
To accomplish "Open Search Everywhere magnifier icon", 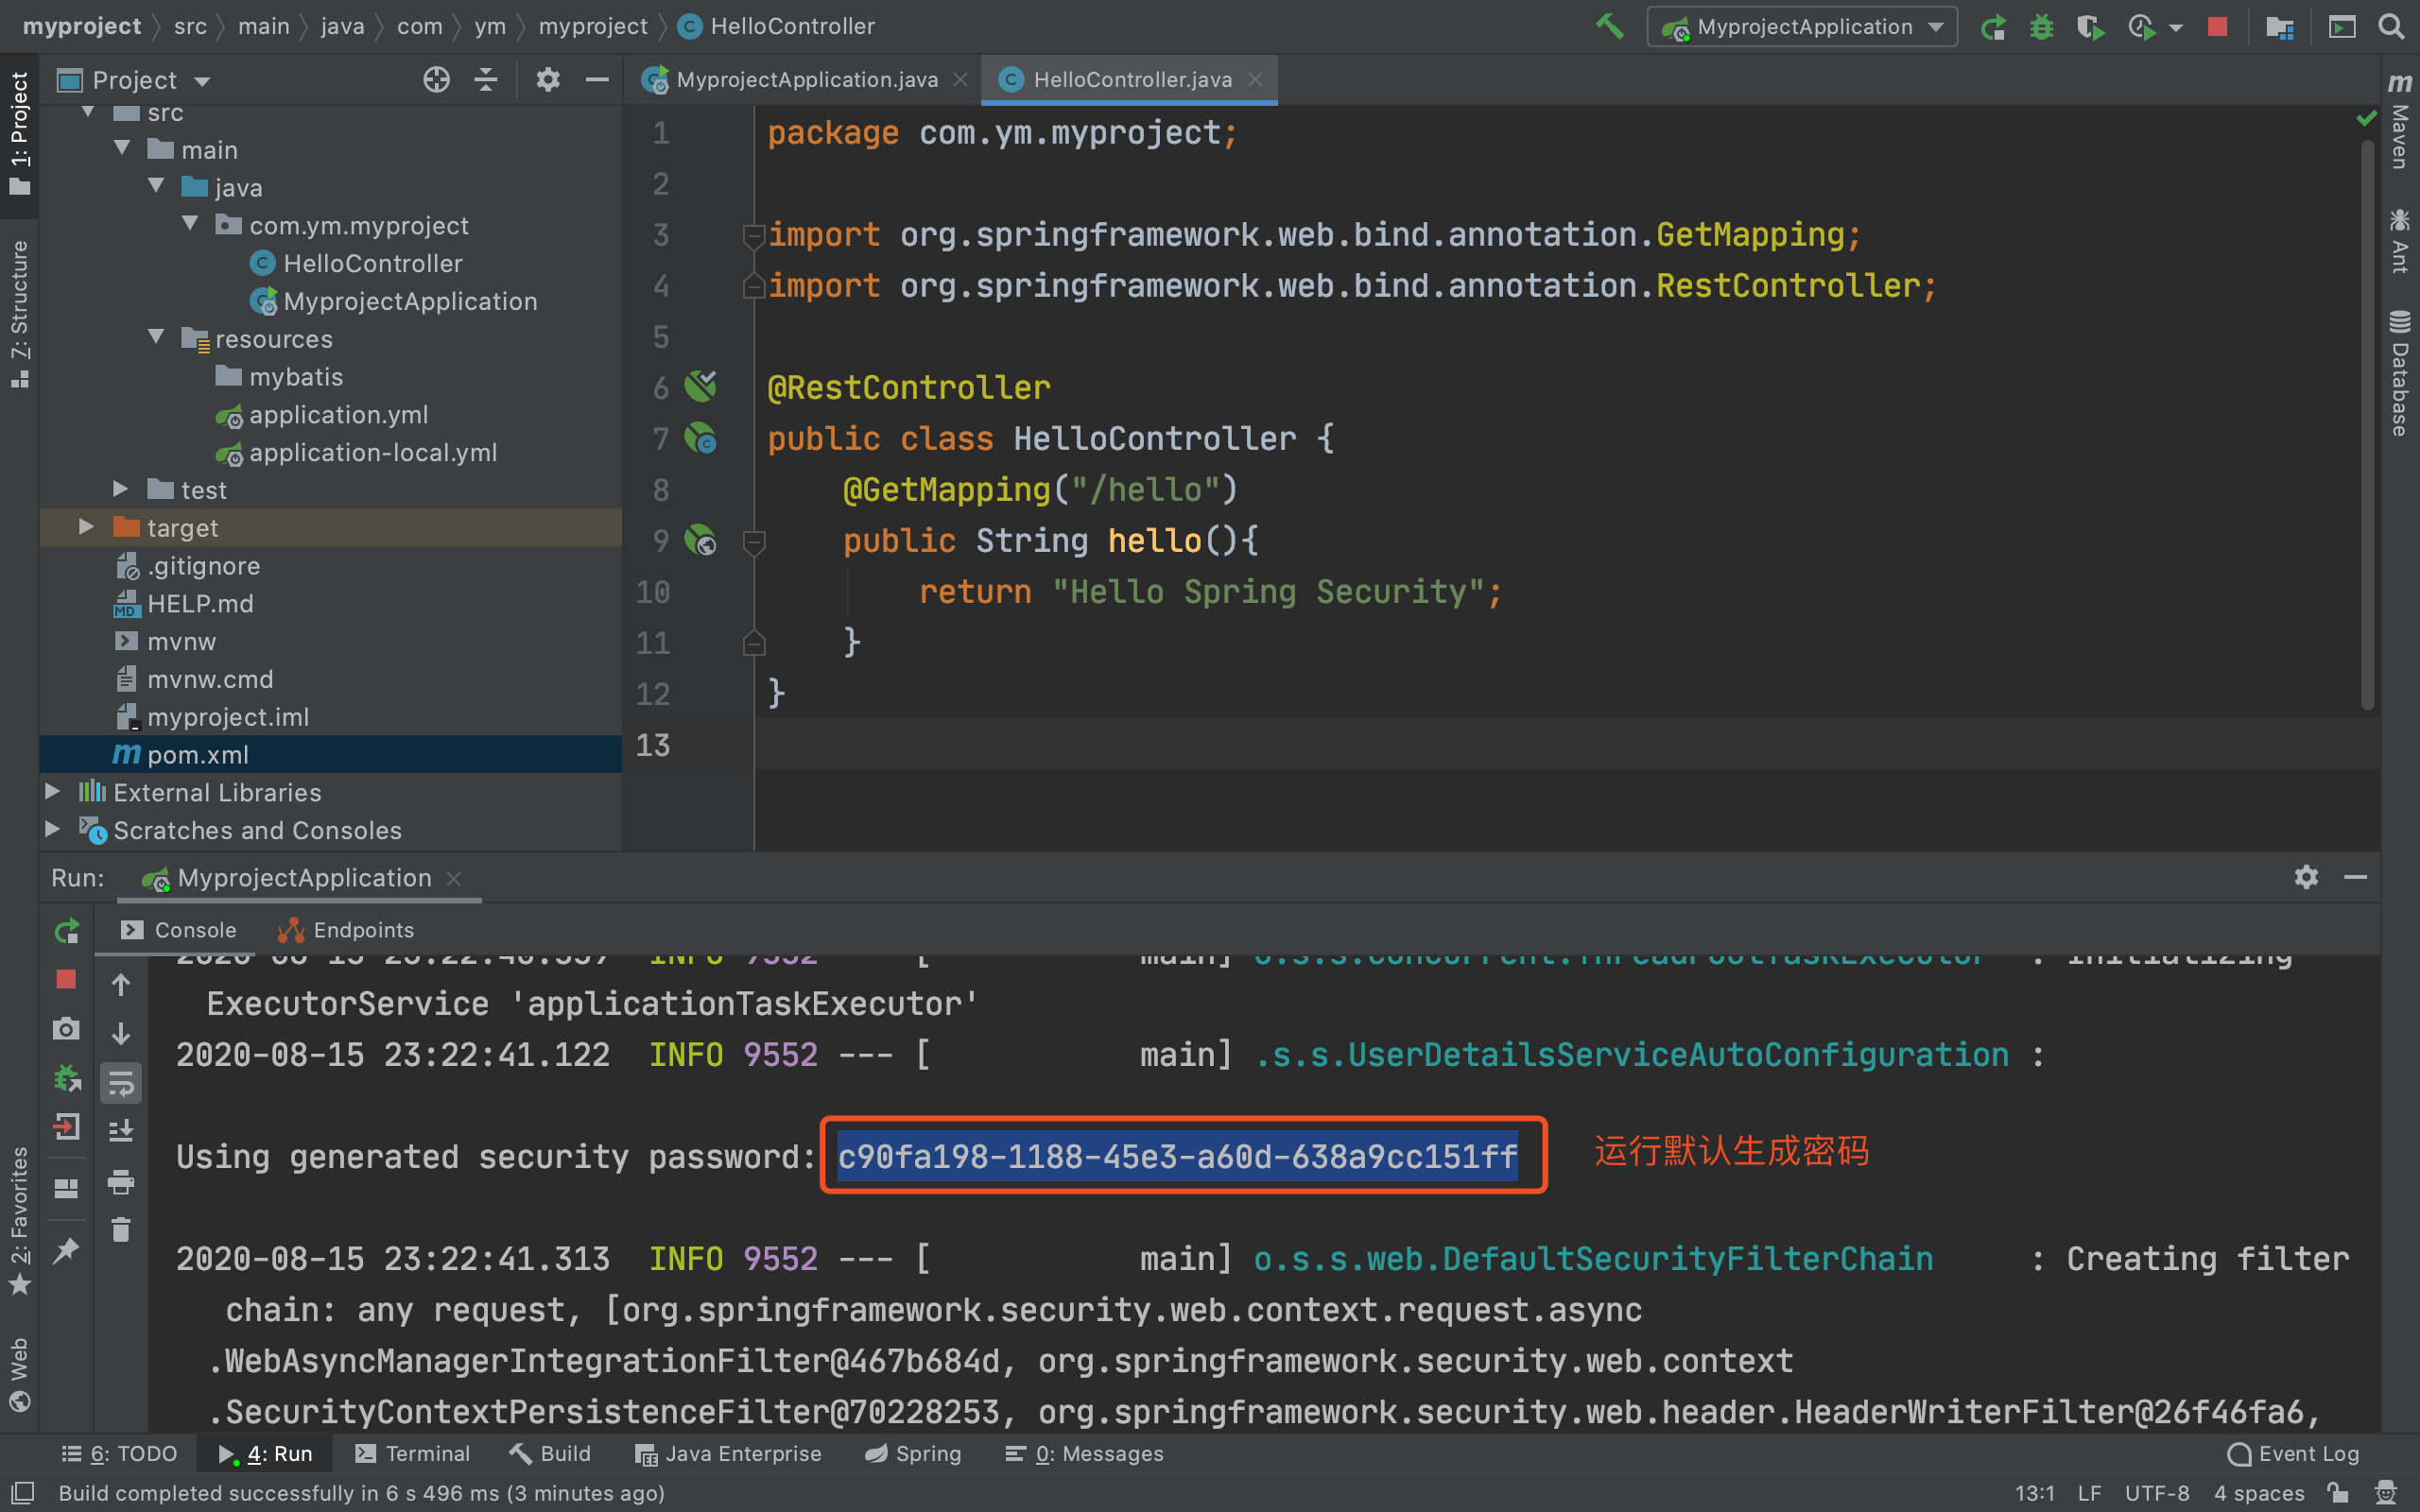I will [x=2391, y=27].
